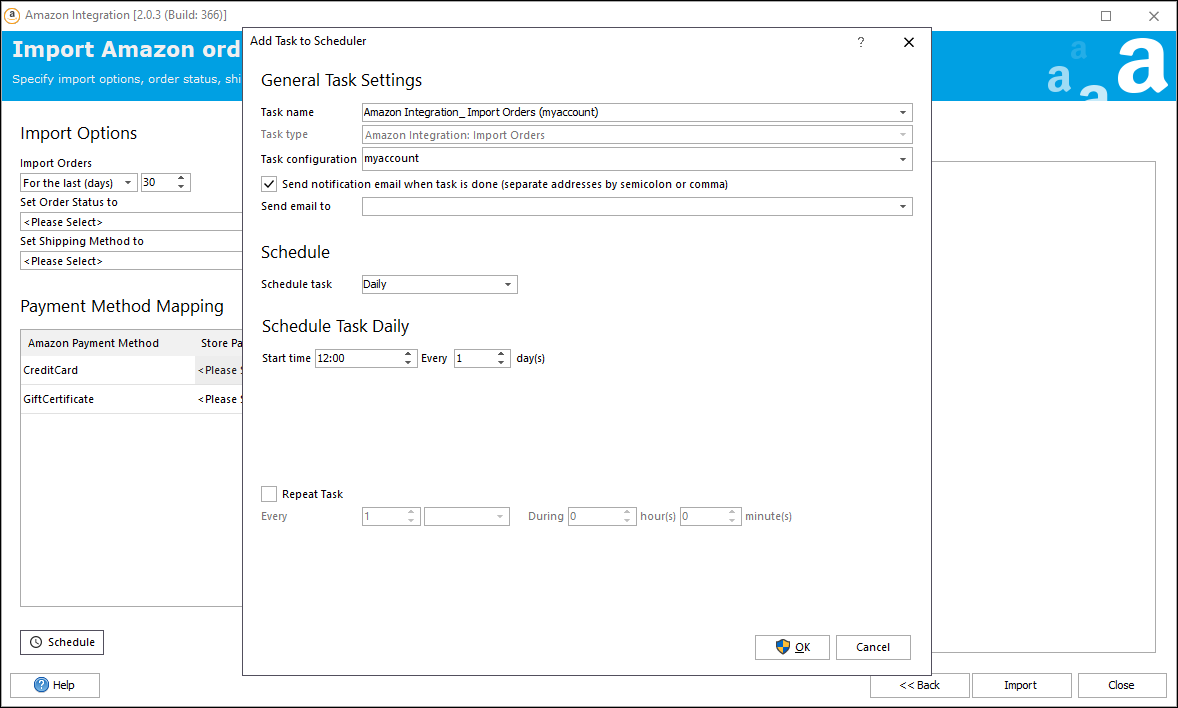1178x708 pixels.
Task: Open Set Order Status to dropdown
Action: point(131,222)
